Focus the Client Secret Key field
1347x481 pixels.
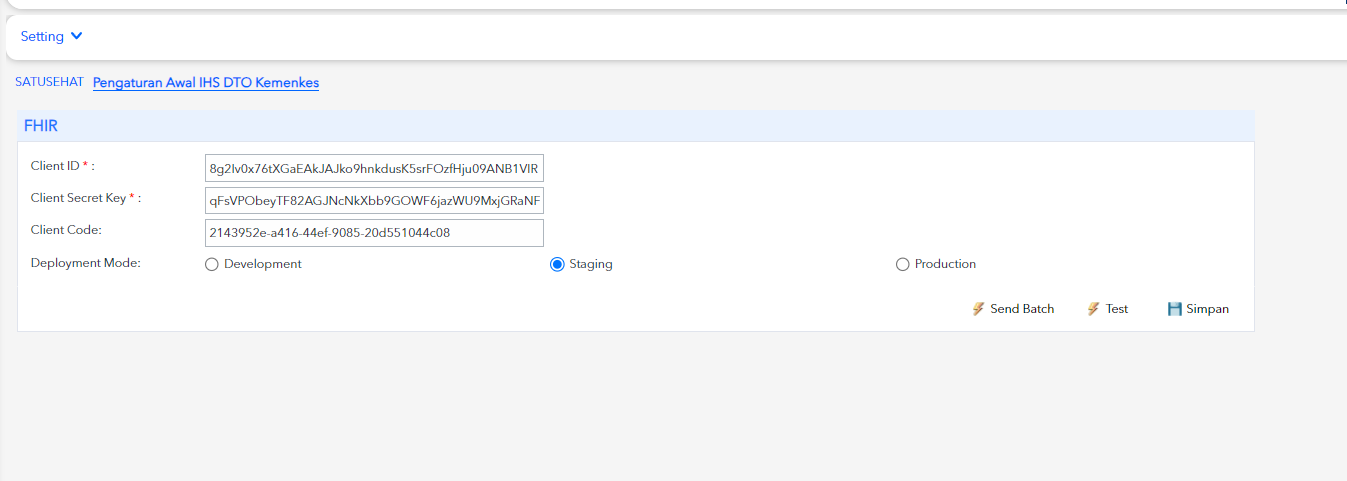pyautogui.click(x=374, y=200)
